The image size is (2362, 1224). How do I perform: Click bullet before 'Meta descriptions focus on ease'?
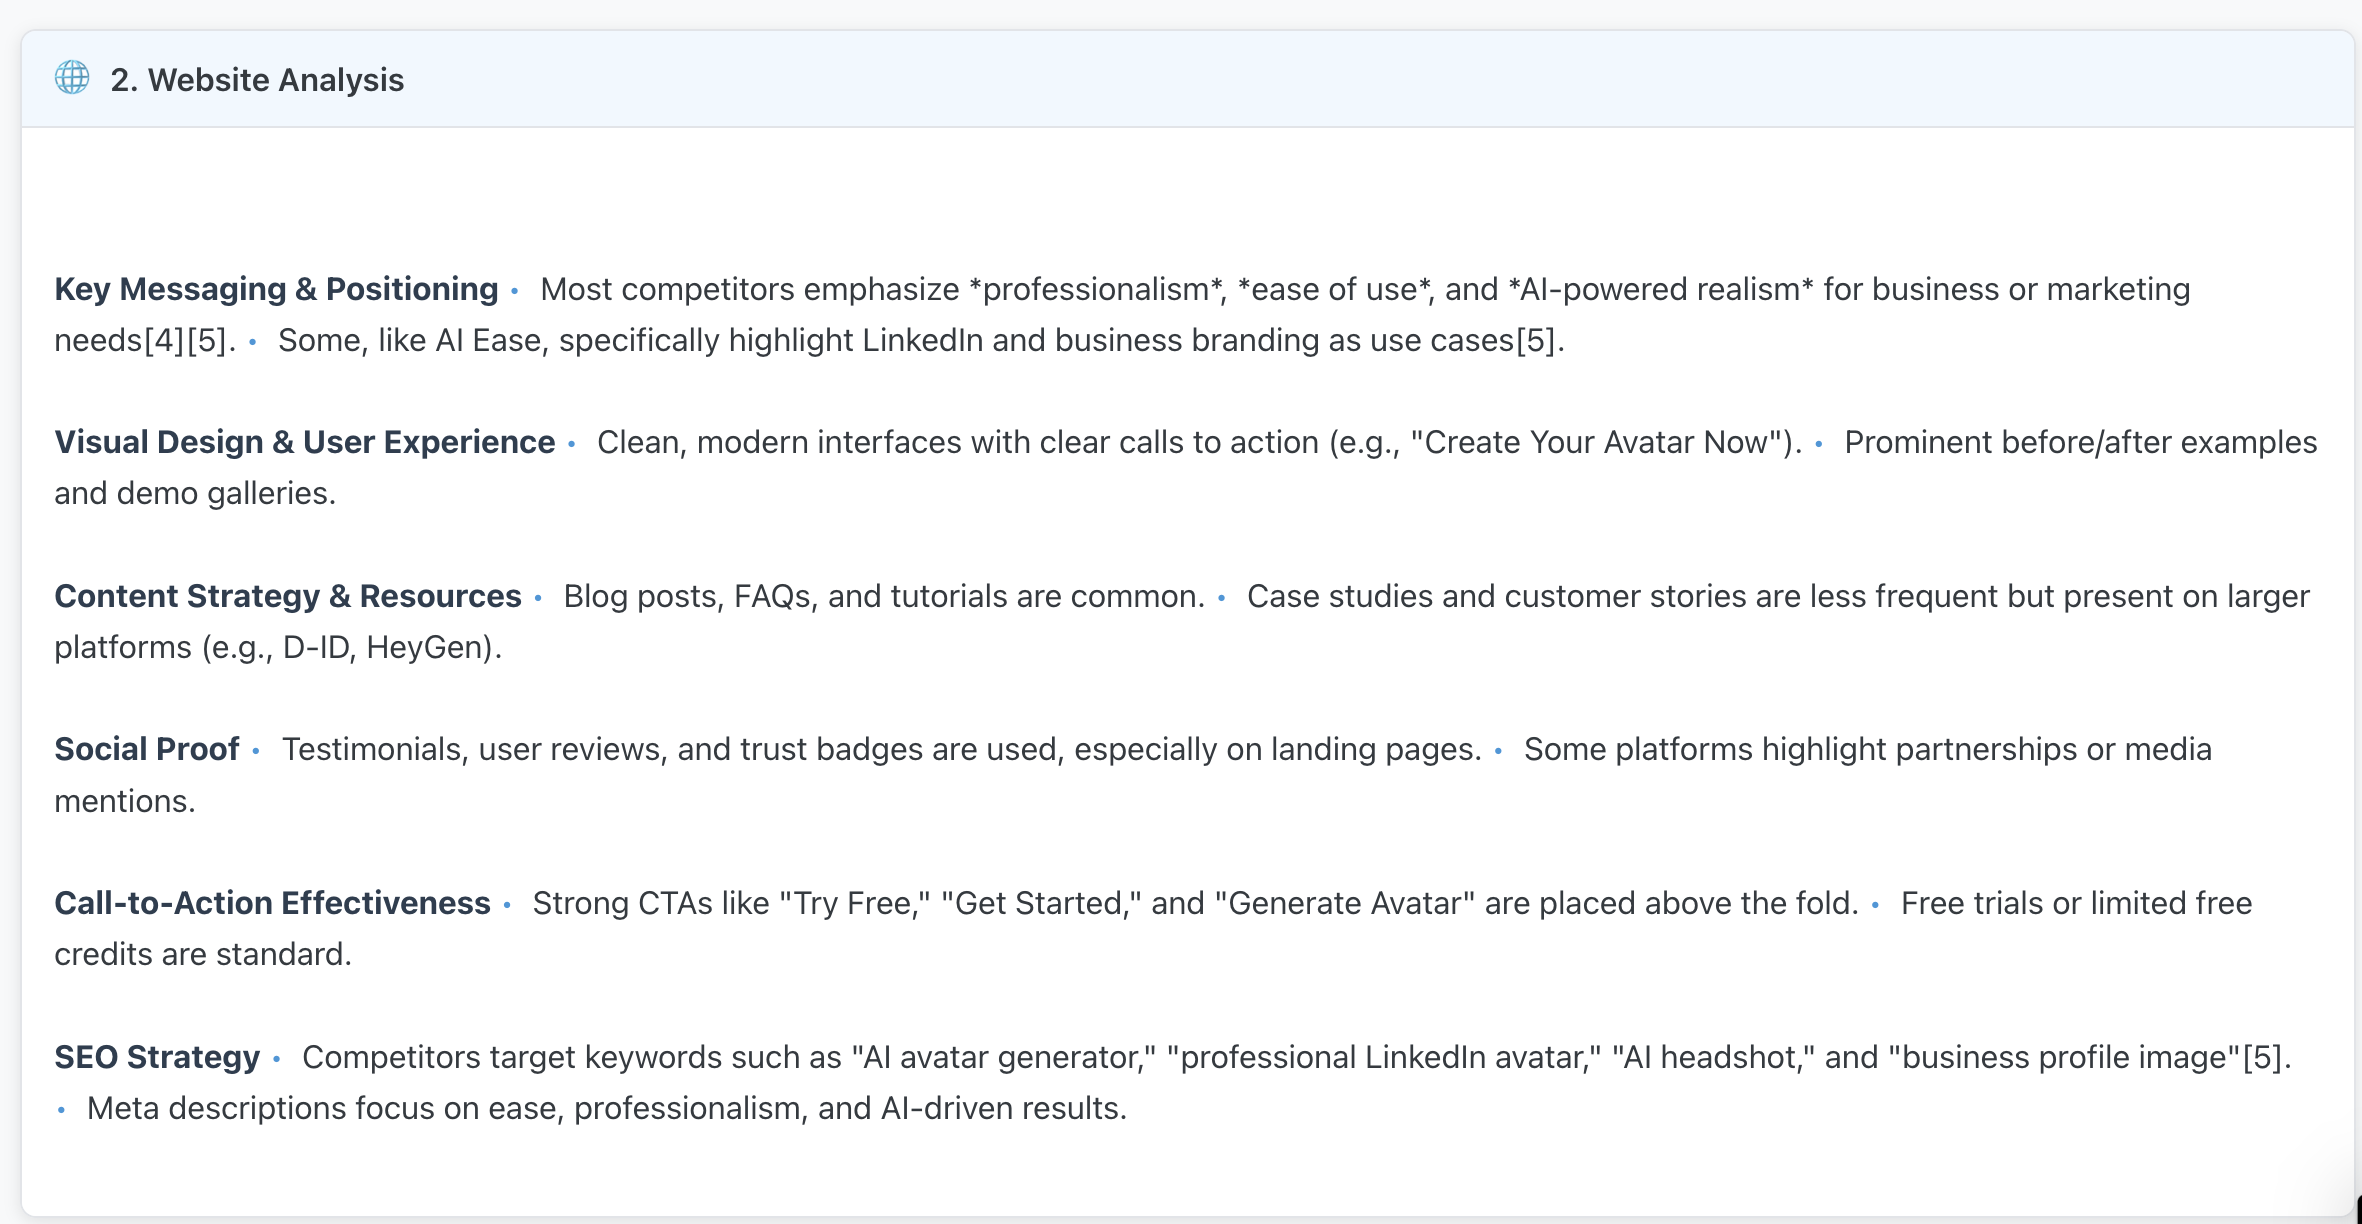point(62,1110)
